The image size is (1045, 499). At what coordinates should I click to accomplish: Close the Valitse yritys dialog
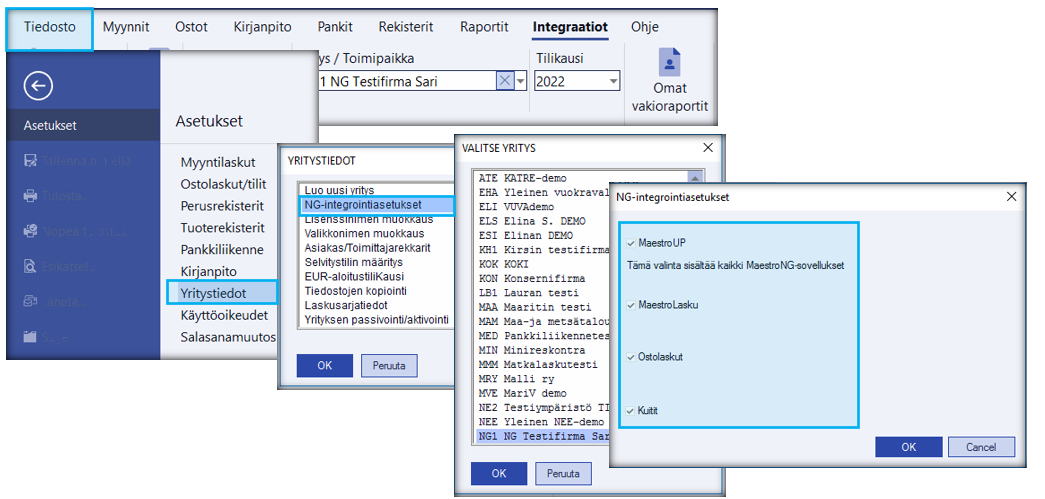point(708,147)
